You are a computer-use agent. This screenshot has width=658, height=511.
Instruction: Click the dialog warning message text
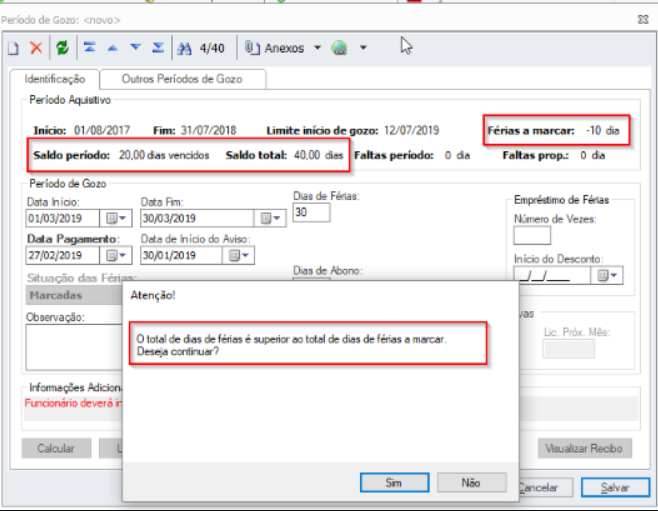(291, 345)
